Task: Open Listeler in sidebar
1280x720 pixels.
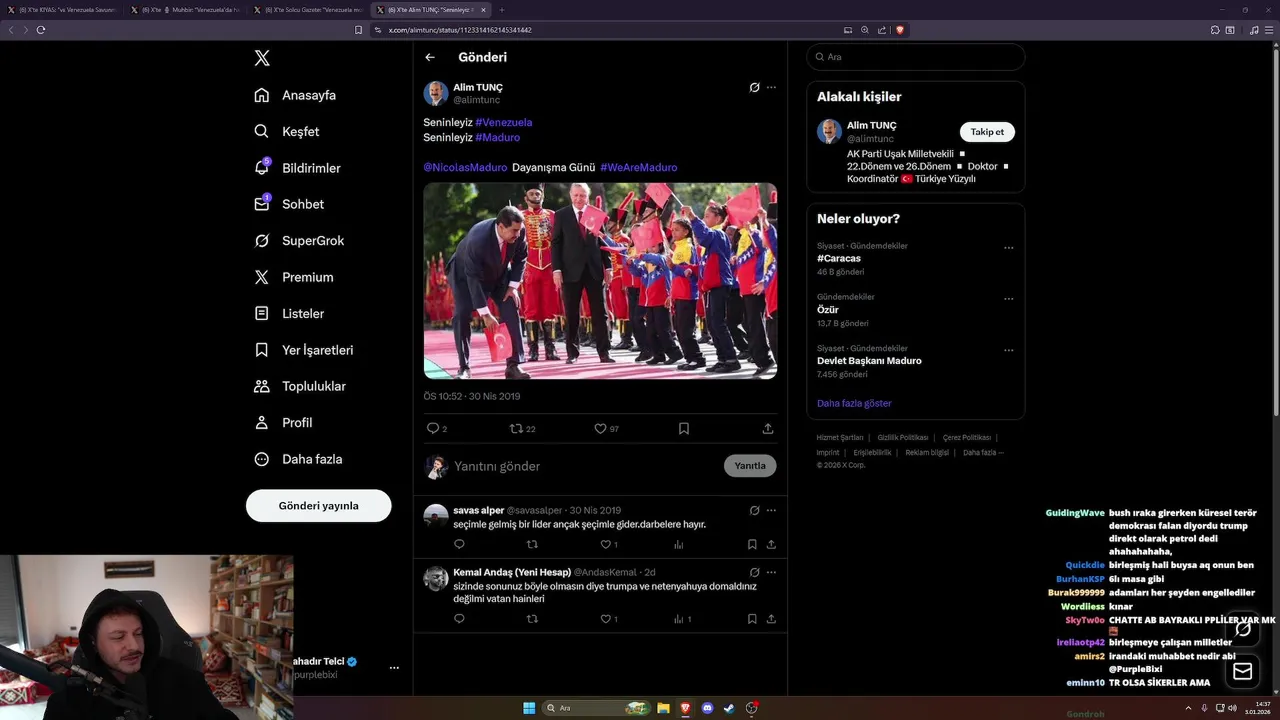Action: point(289,313)
